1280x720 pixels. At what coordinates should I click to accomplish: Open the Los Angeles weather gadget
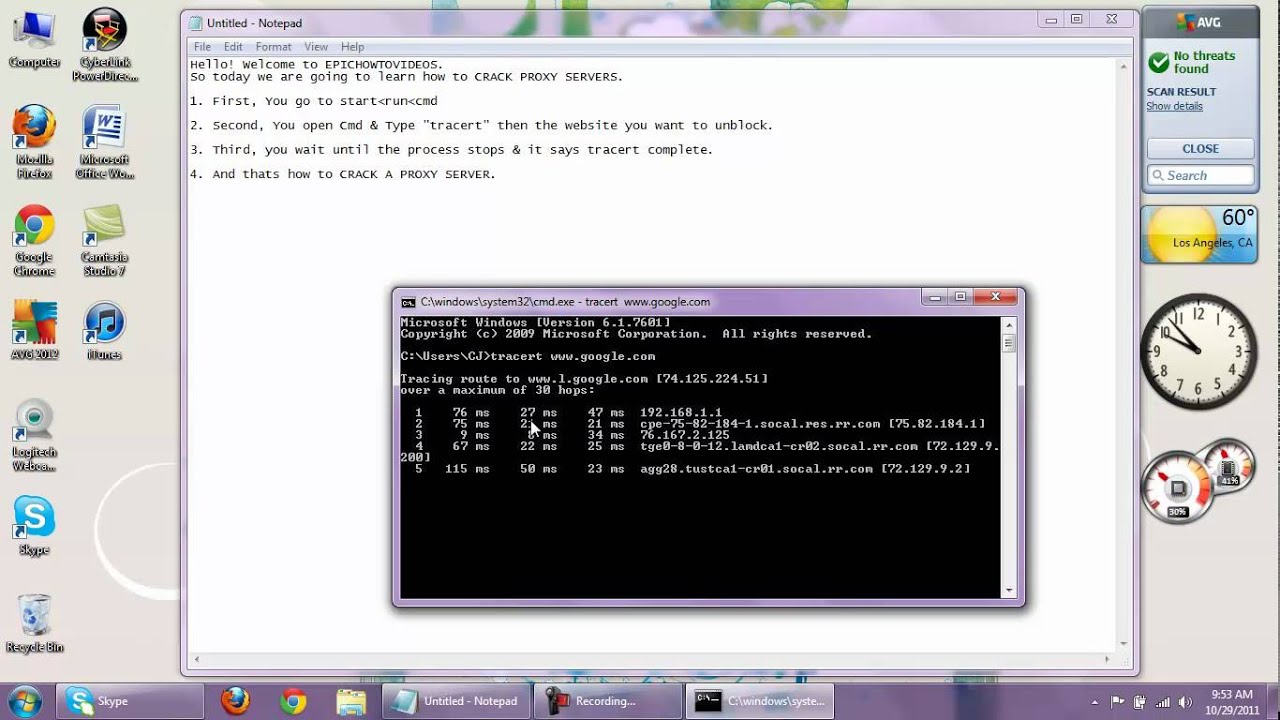(1200, 234)
